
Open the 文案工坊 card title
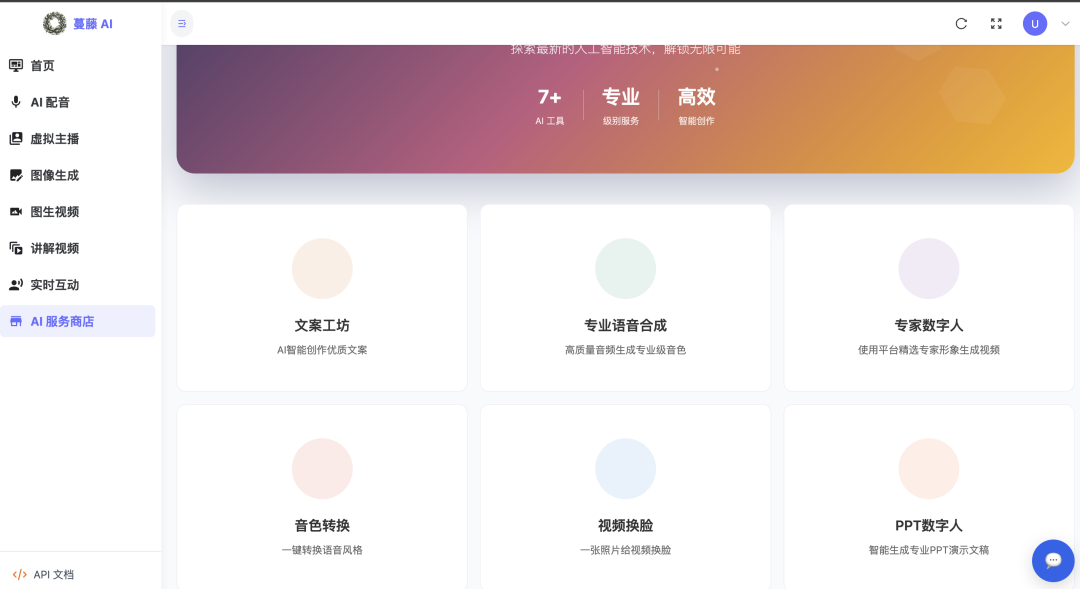click(x=322, y=325)
